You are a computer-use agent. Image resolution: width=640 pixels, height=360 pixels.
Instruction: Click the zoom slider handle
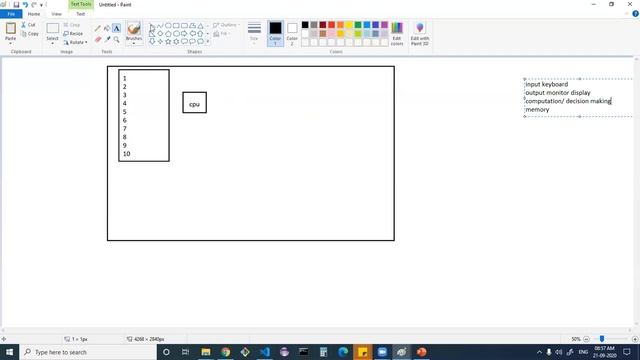coord(602,339)
